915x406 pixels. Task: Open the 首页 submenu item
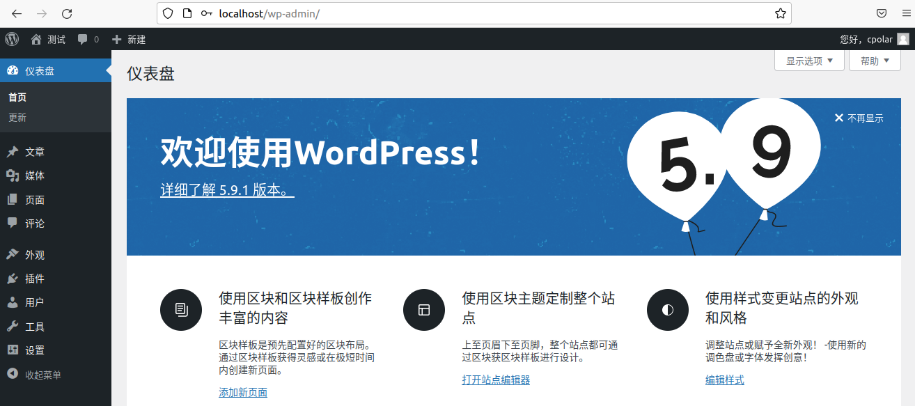click(18, 97)
